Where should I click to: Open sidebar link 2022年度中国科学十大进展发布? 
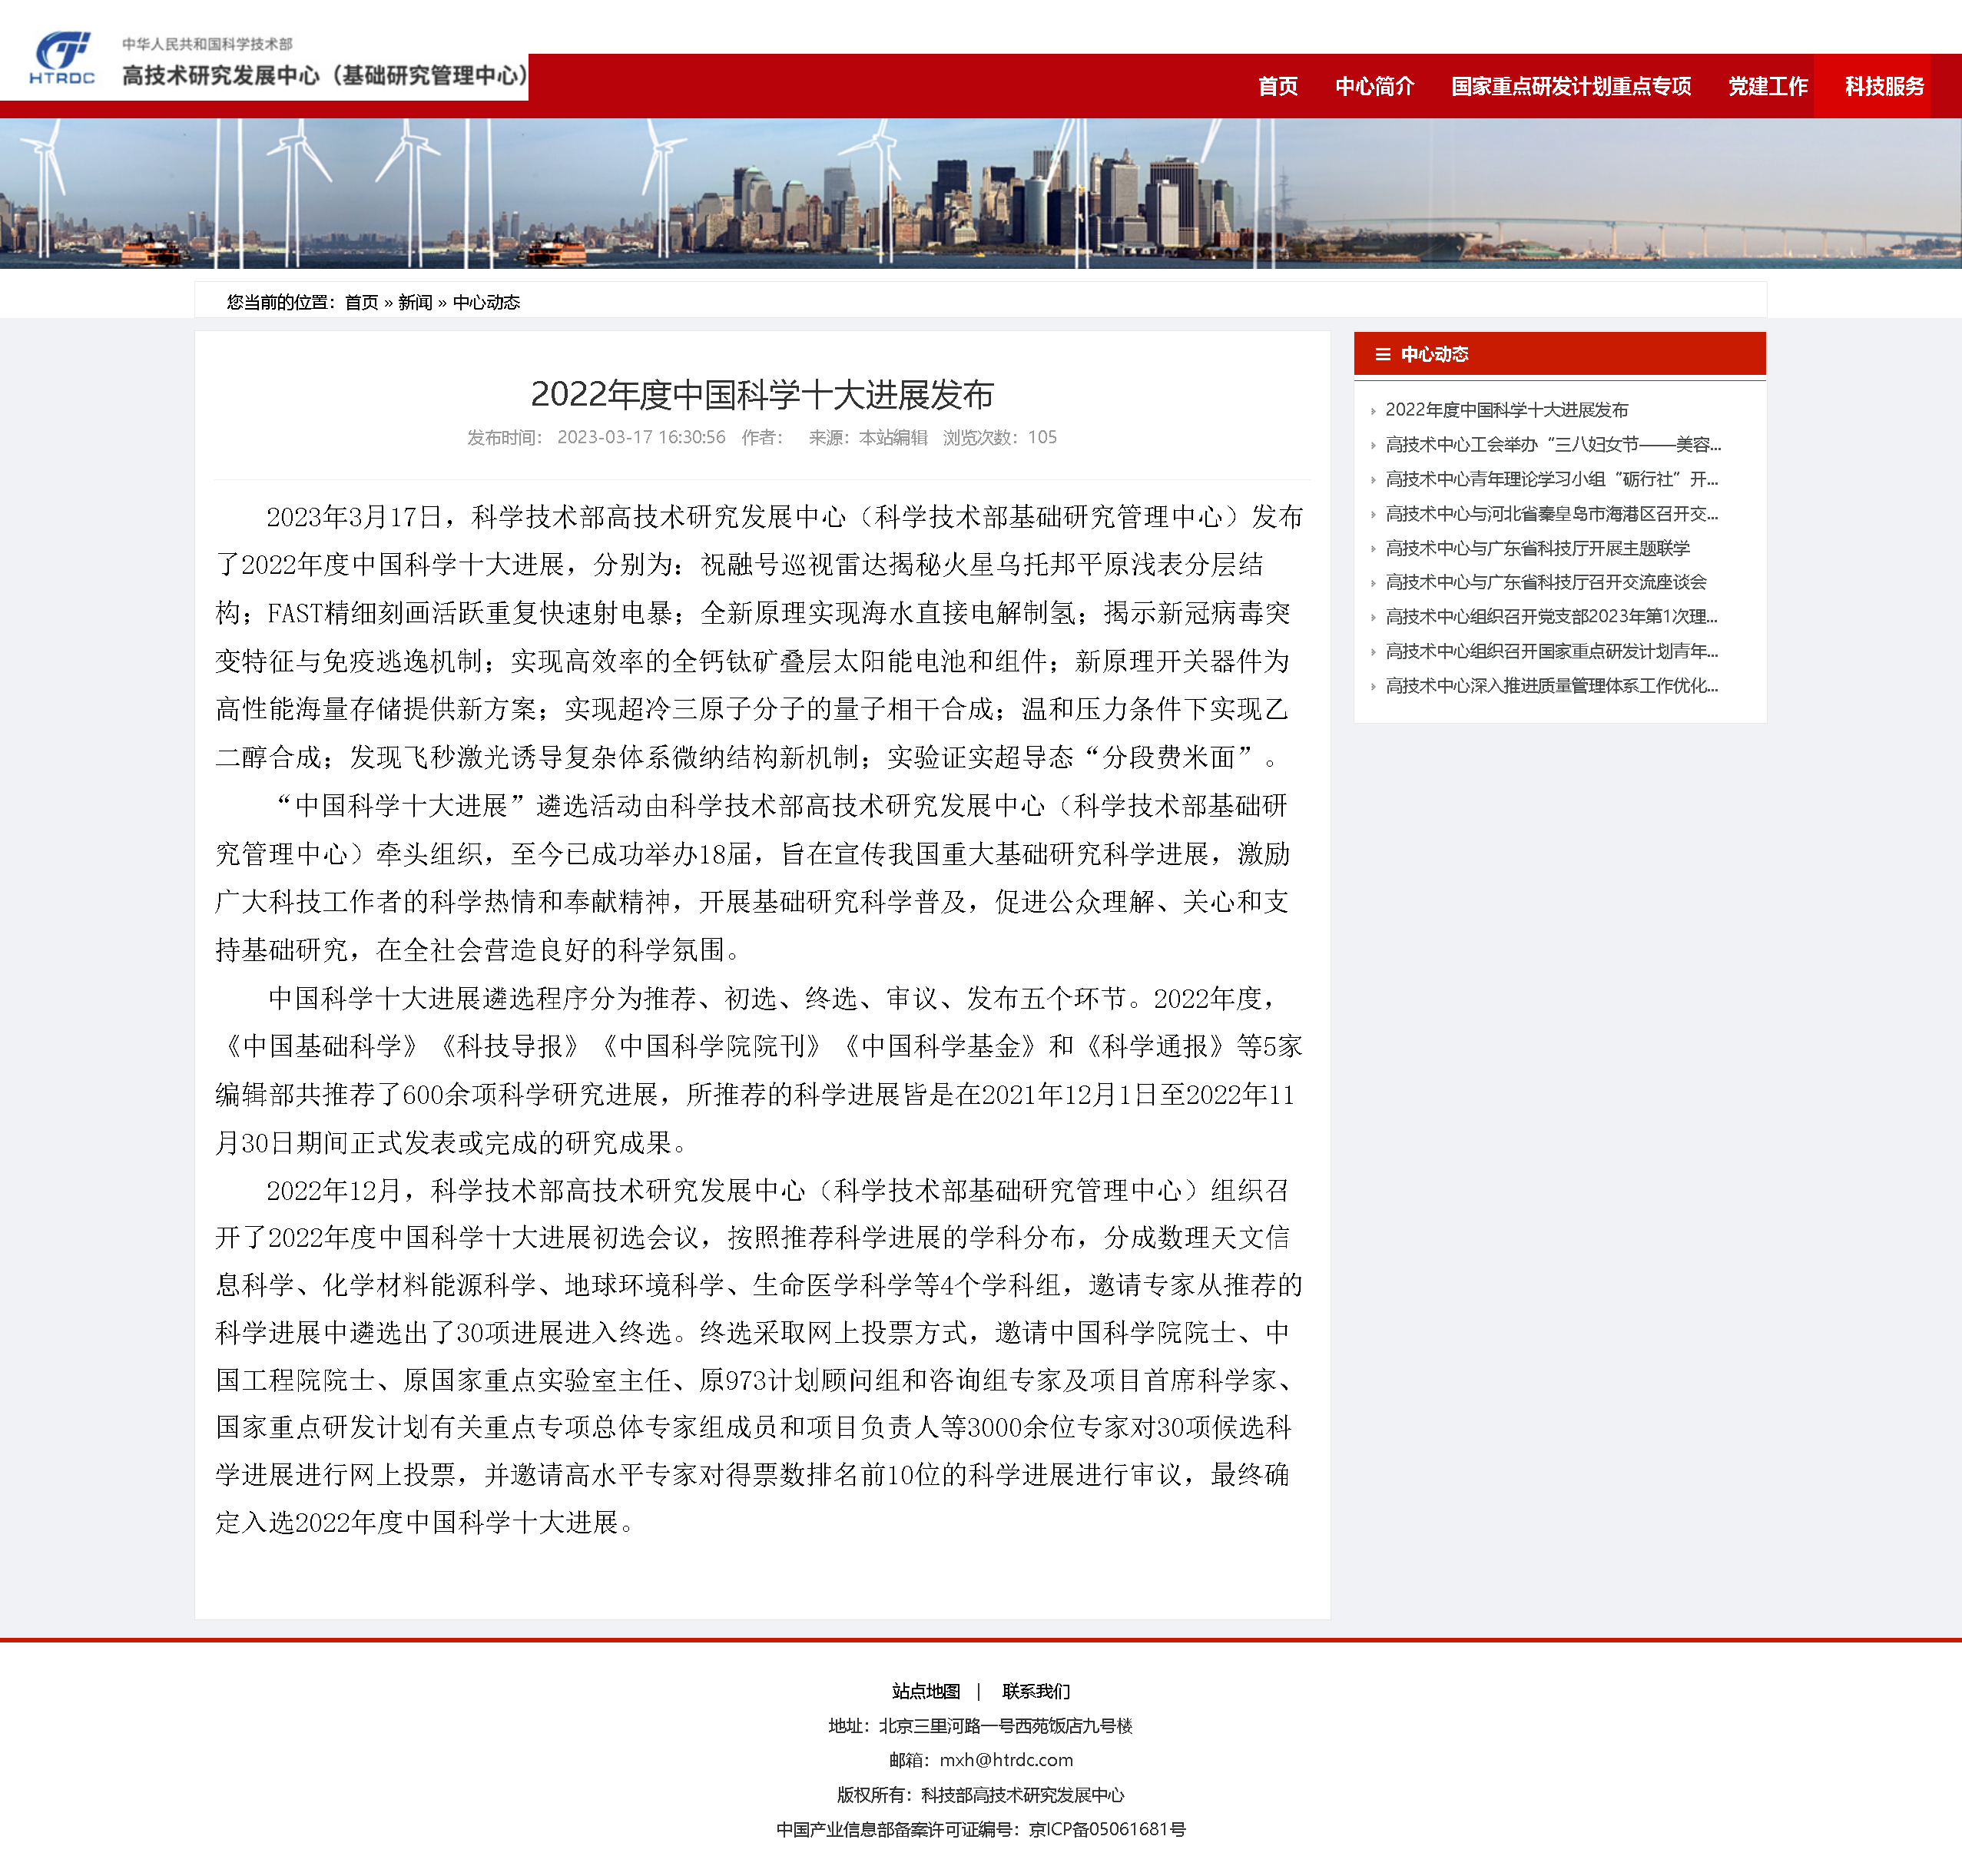click(1506, 410)
